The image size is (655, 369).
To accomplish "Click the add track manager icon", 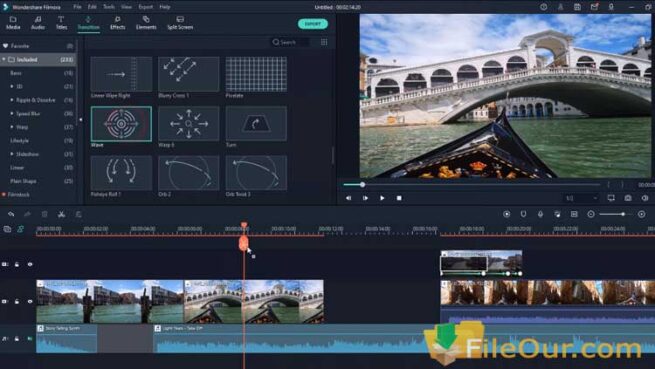I will click(7, 229).
